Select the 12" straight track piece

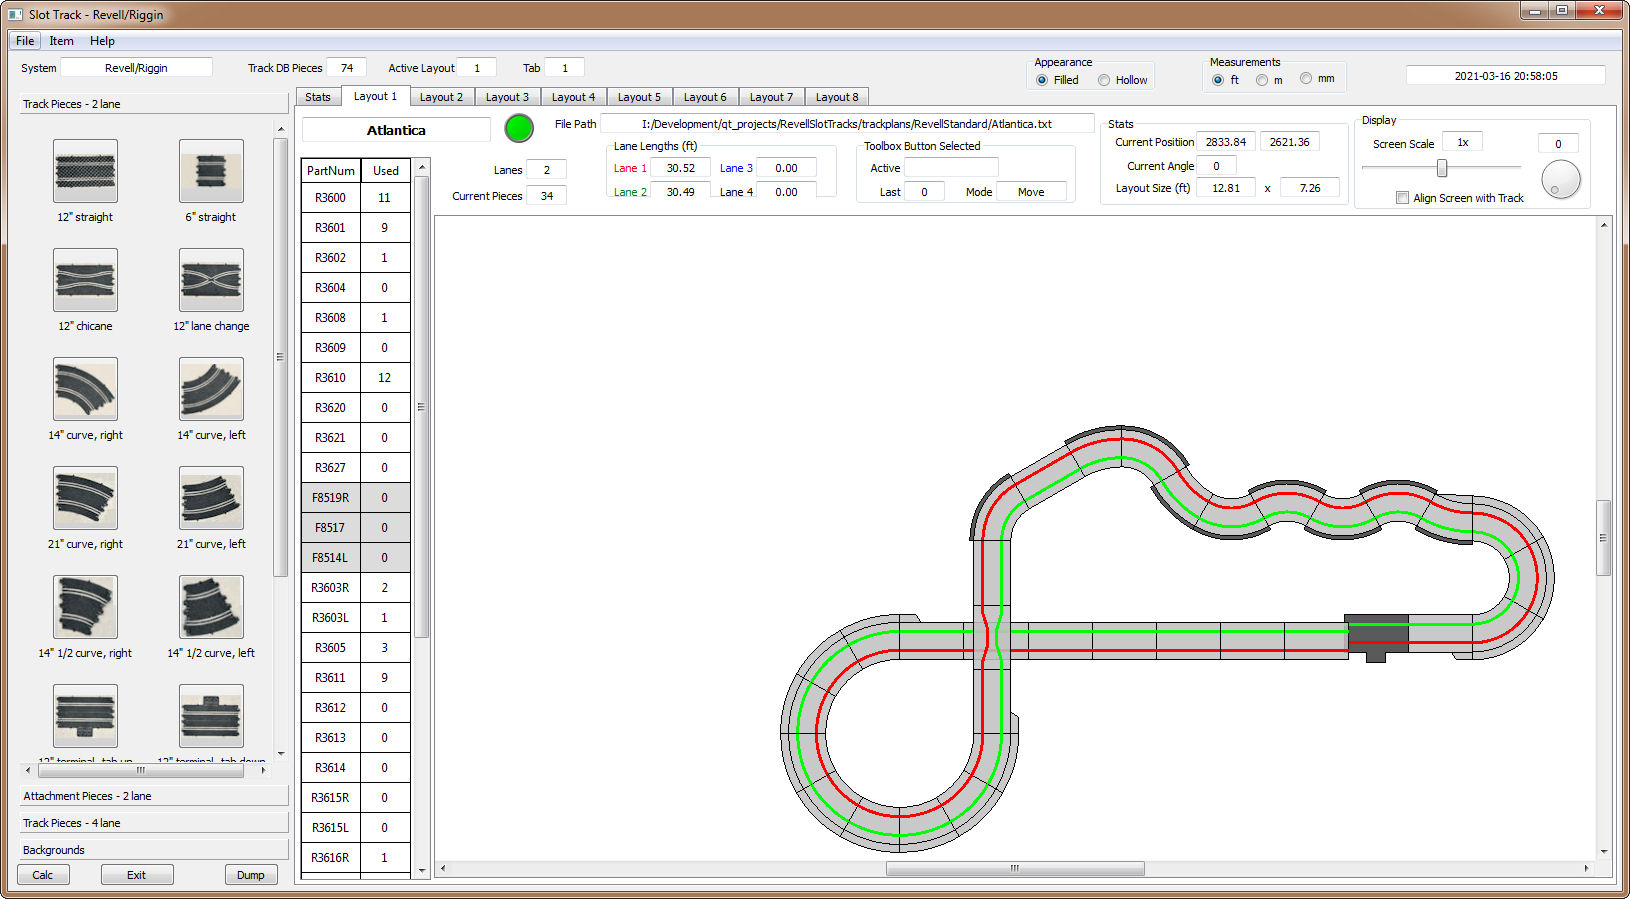coord(85,171)
